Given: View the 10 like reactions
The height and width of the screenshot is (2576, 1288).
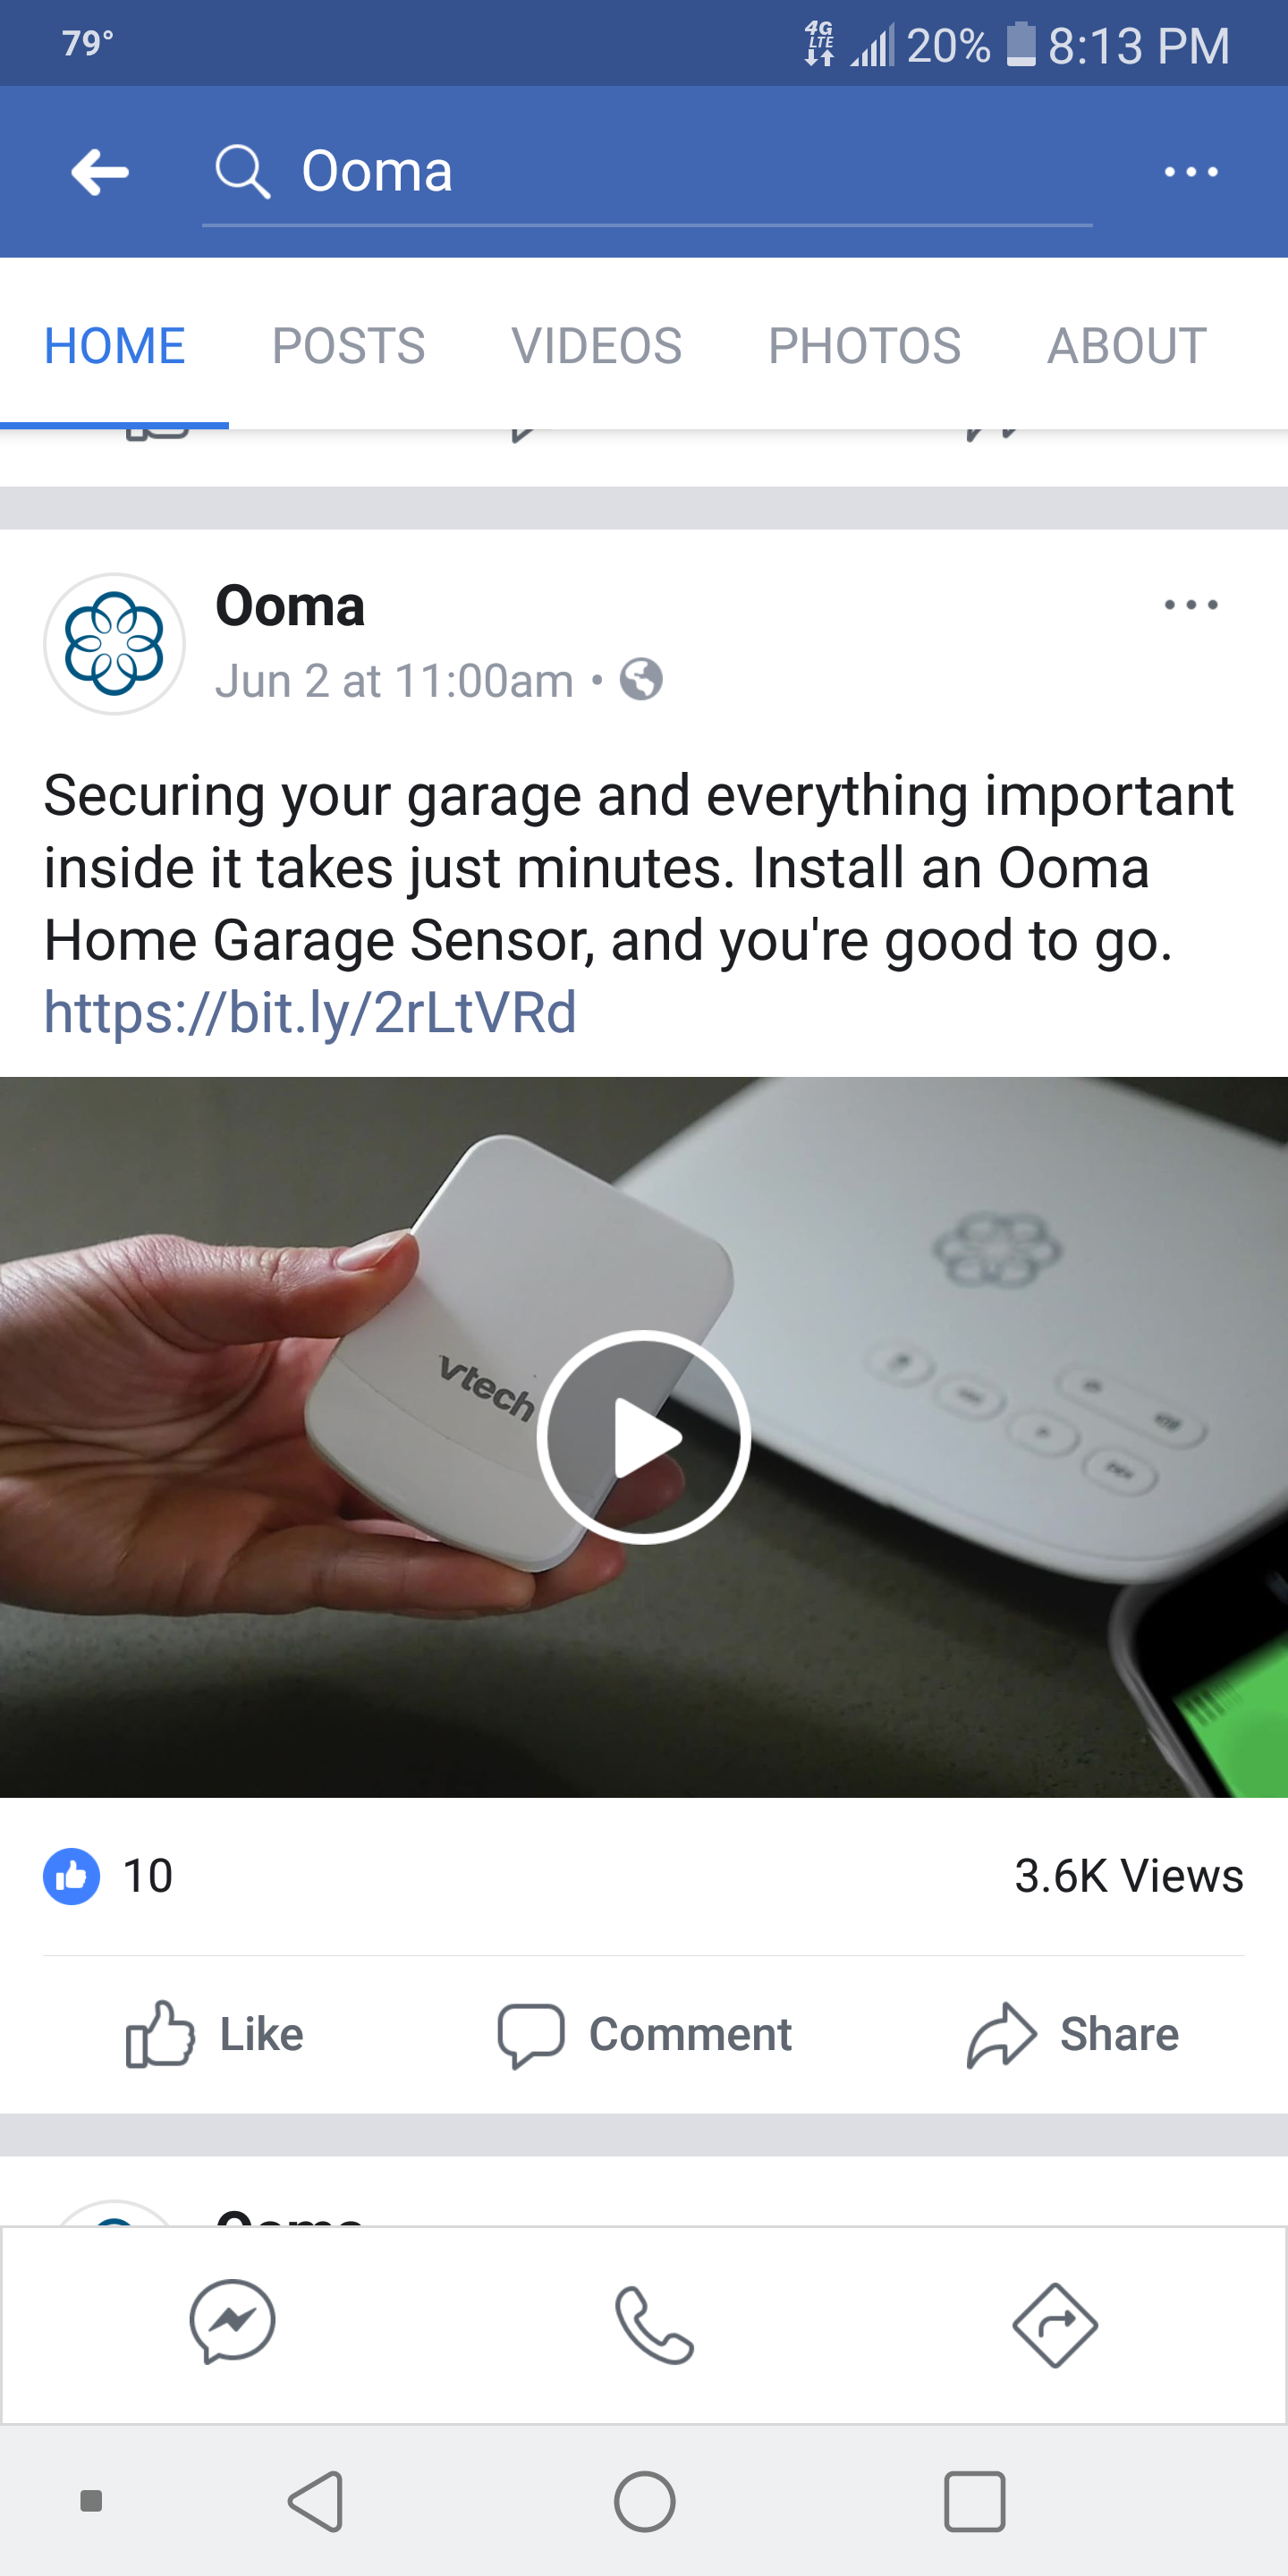Looking at the screenshot, I should click(108, 1876).
